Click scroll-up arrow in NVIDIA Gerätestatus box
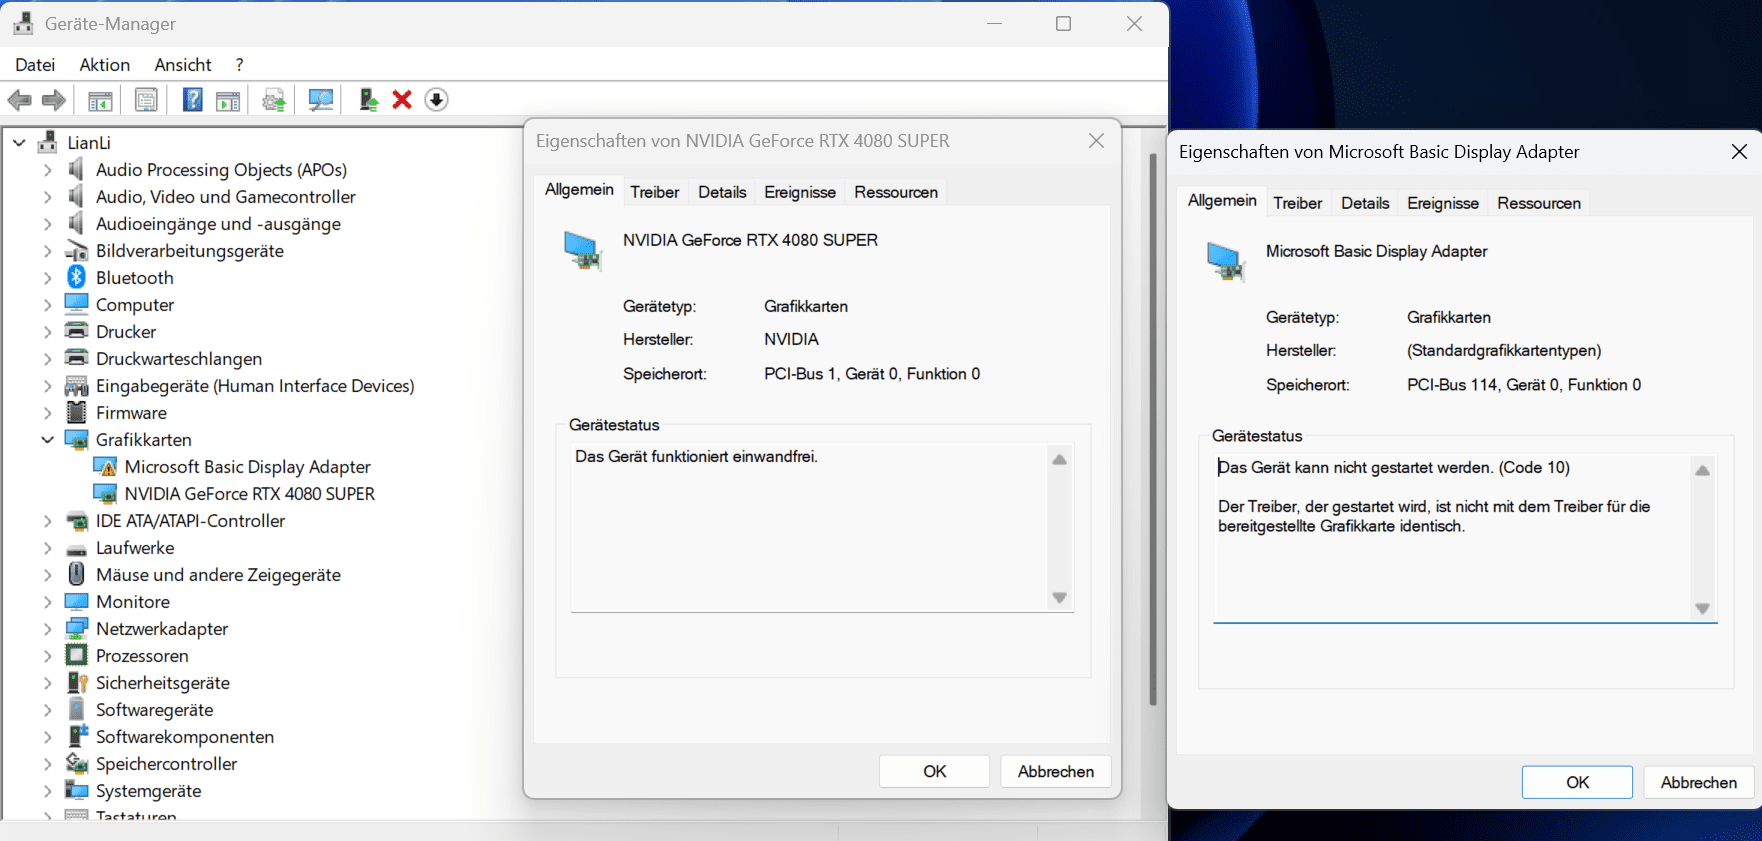1762x841 pixels. pyautogui.click(x=1060, y=459)
